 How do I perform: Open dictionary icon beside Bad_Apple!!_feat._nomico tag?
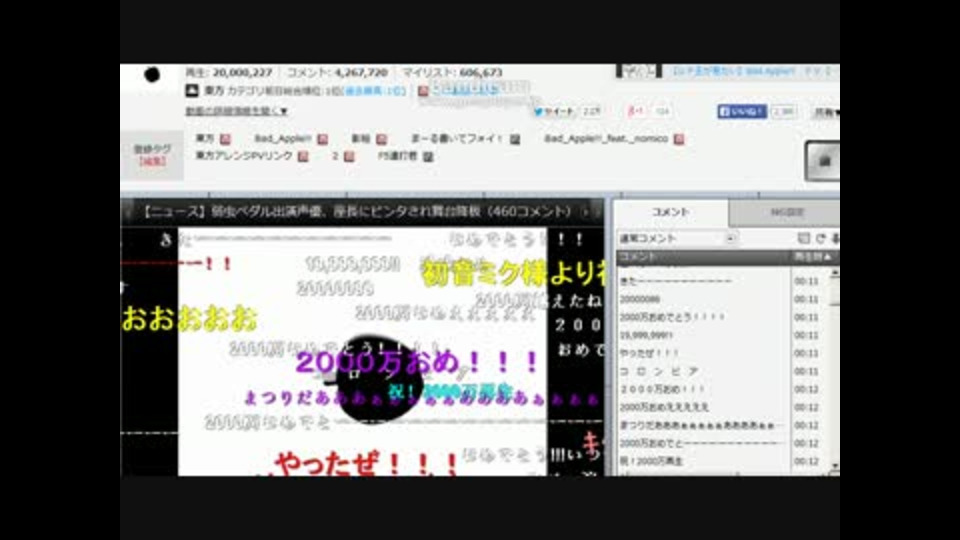tap(679, 139)
